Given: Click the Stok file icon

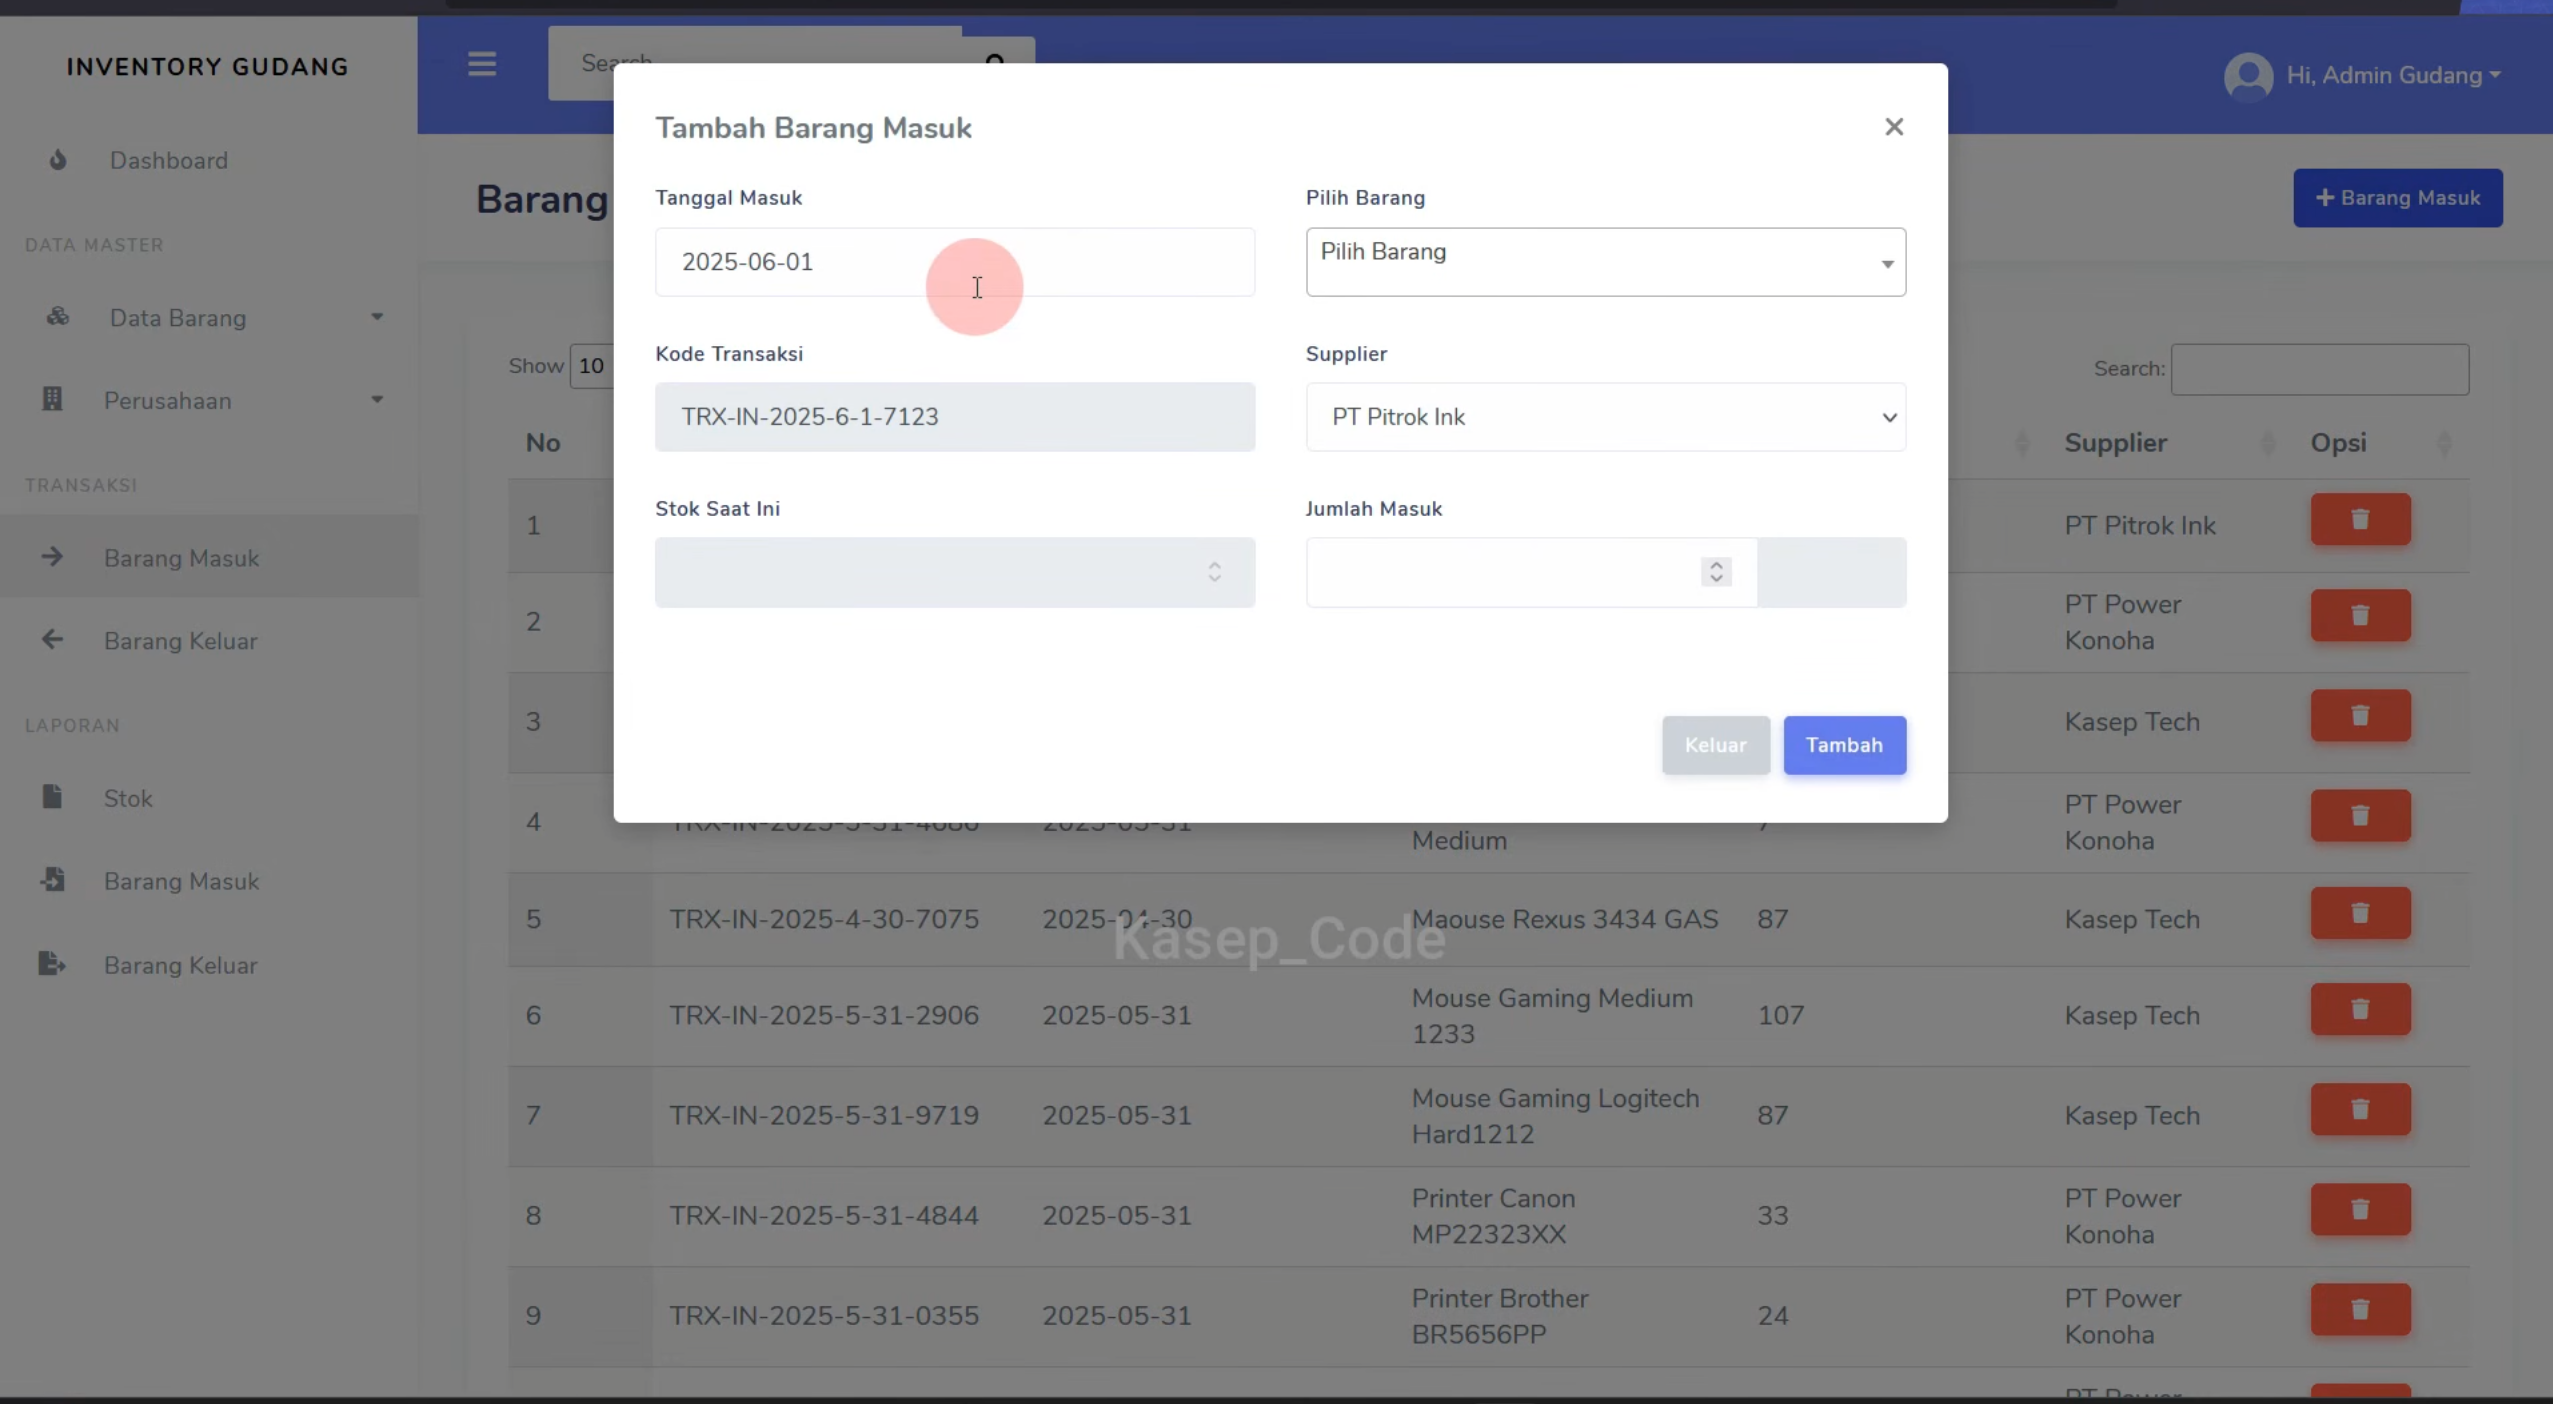Looking at the screenshot, I should 52,797.
